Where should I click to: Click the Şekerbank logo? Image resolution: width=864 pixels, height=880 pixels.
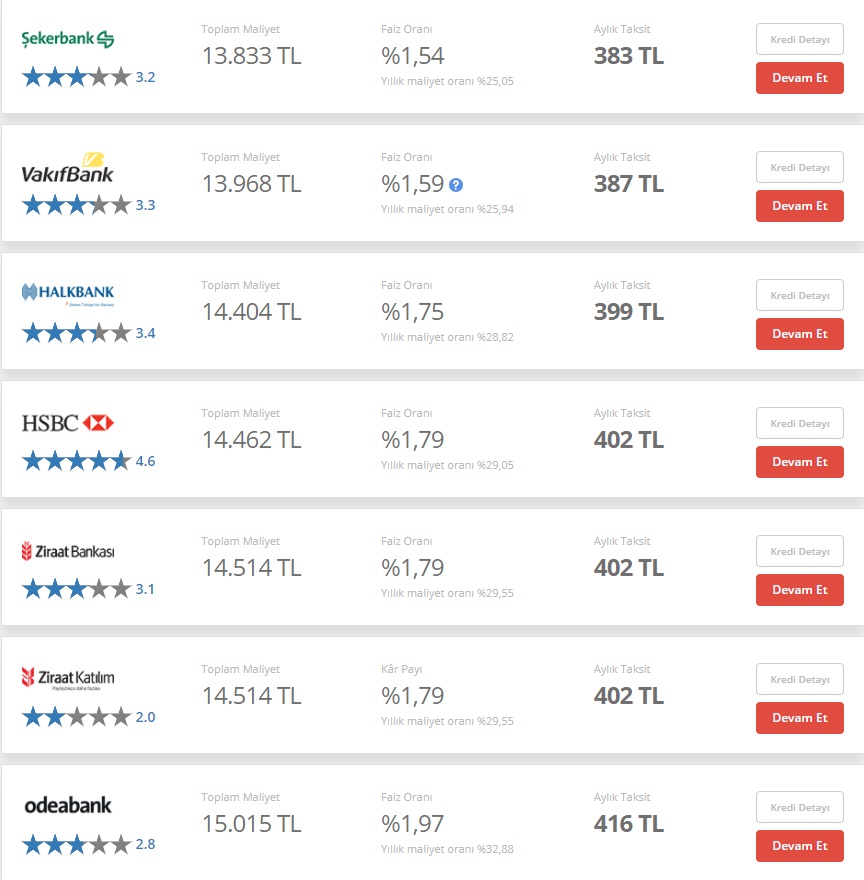(68, 39)
